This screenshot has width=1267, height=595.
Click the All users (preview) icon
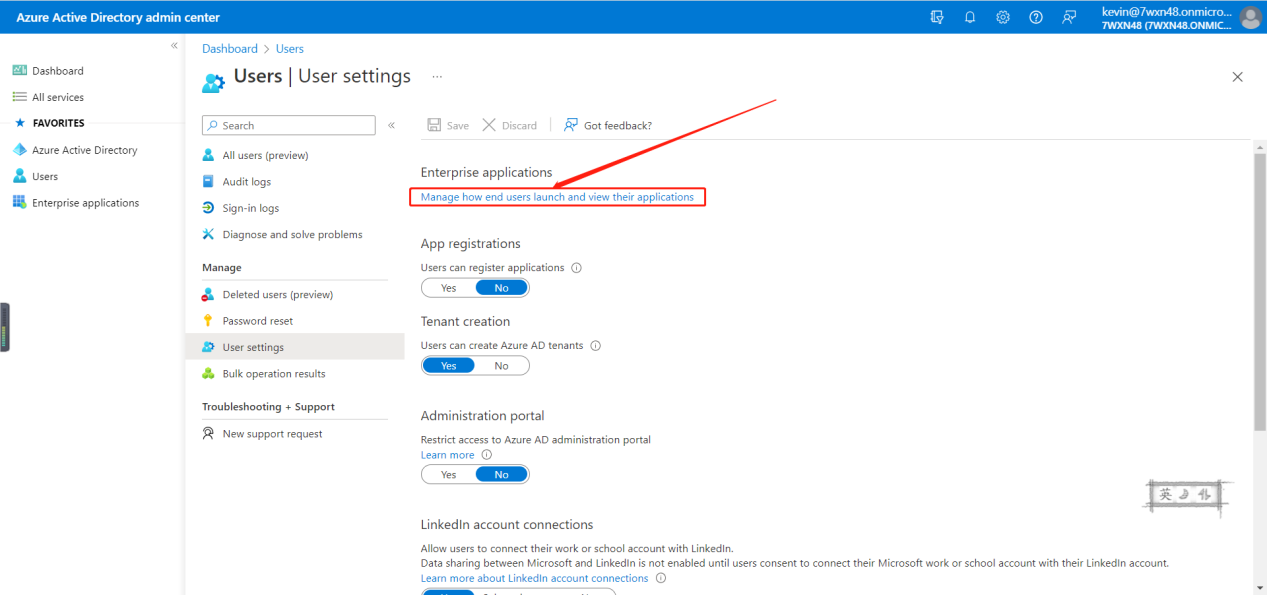pos(208,155)
